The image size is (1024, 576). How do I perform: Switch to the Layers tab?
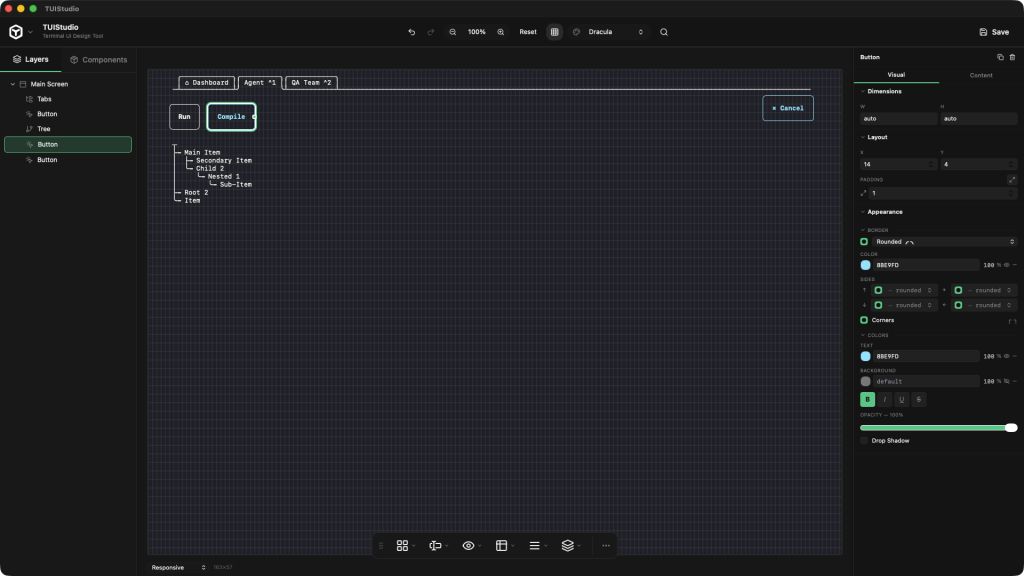pyautogui.click(x=31, y=59)
